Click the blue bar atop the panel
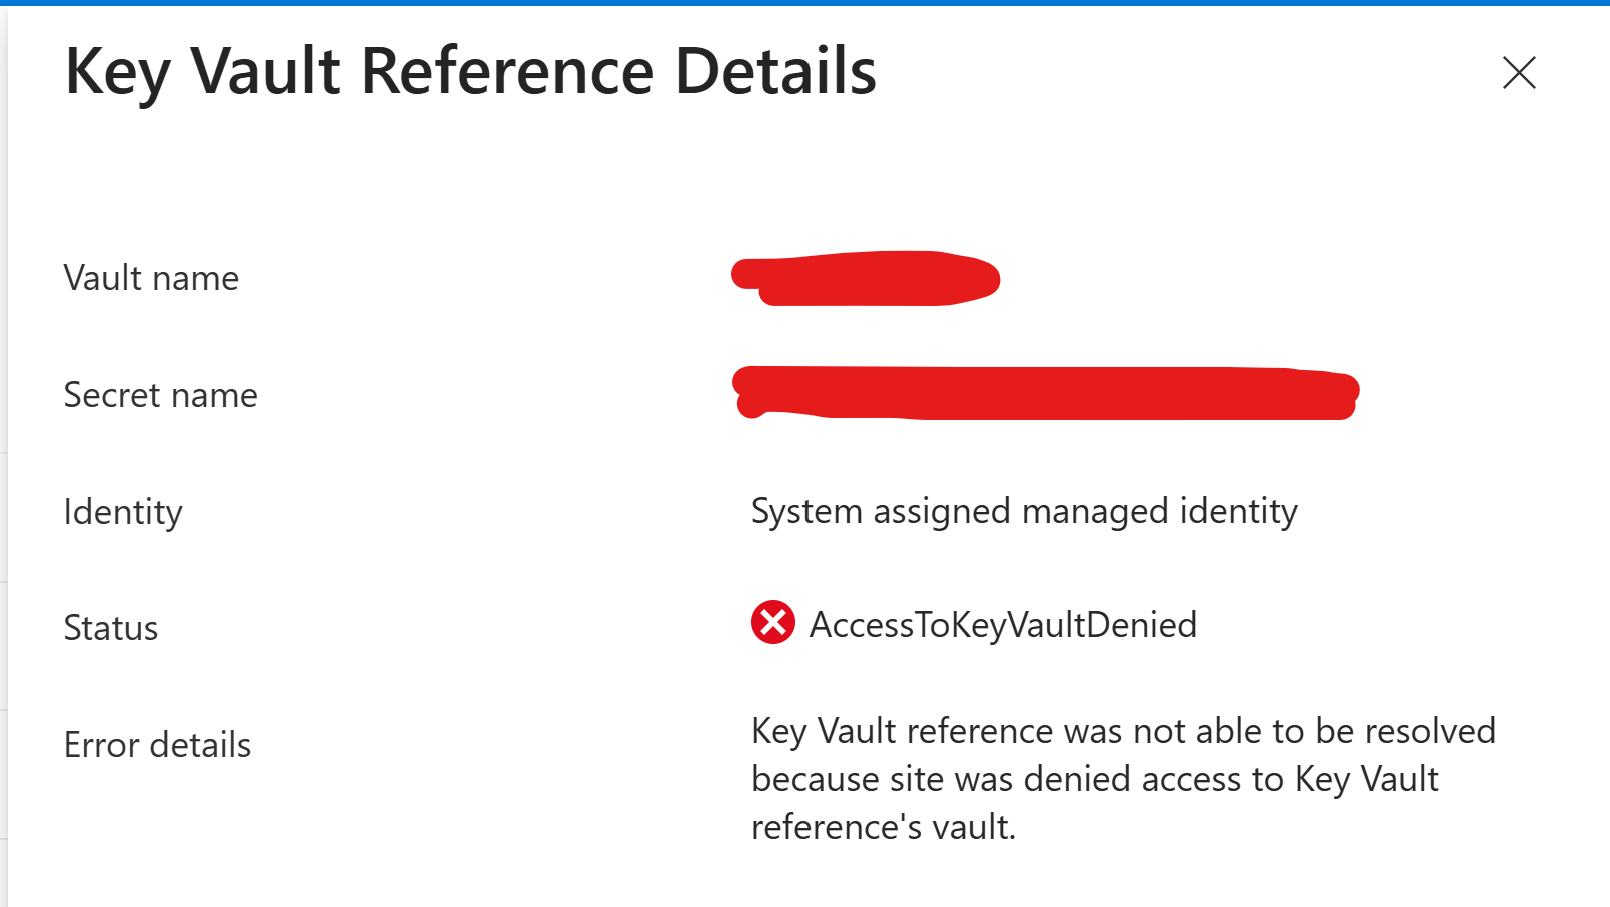 tap(805, 3)
